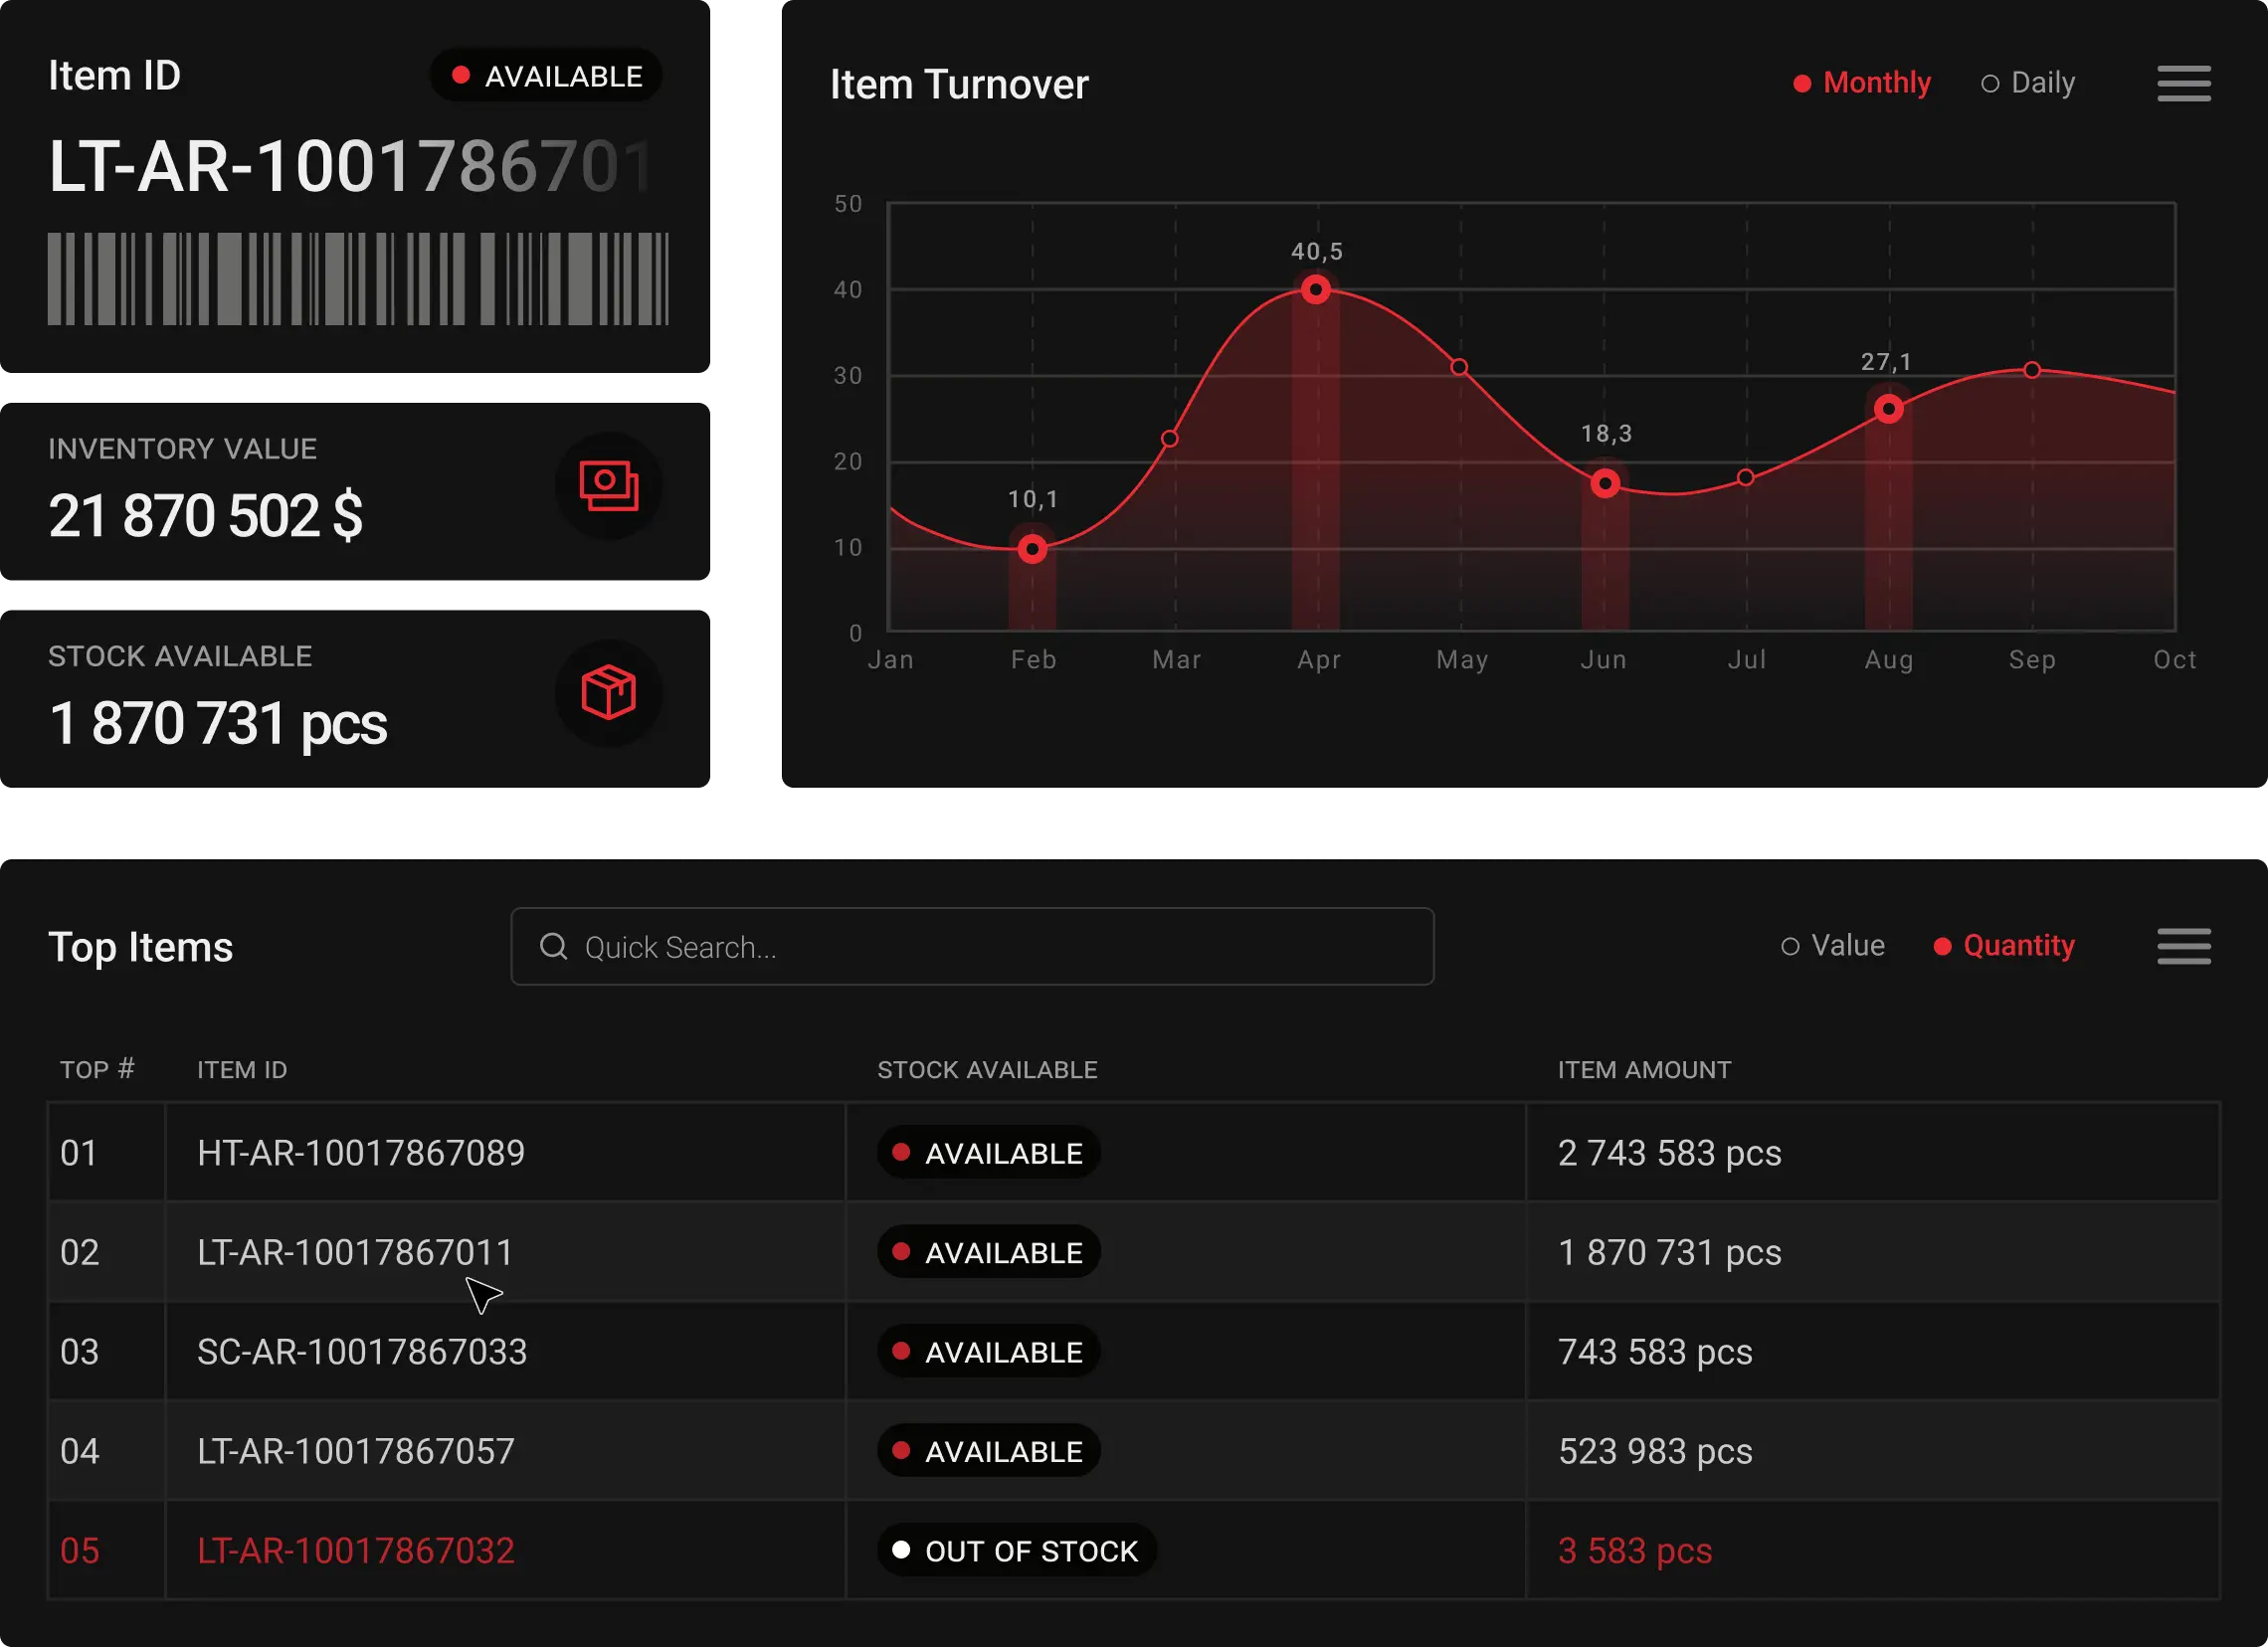Click the inventory value money icon
The image size is (2268, 1647).
click(609, 486)
